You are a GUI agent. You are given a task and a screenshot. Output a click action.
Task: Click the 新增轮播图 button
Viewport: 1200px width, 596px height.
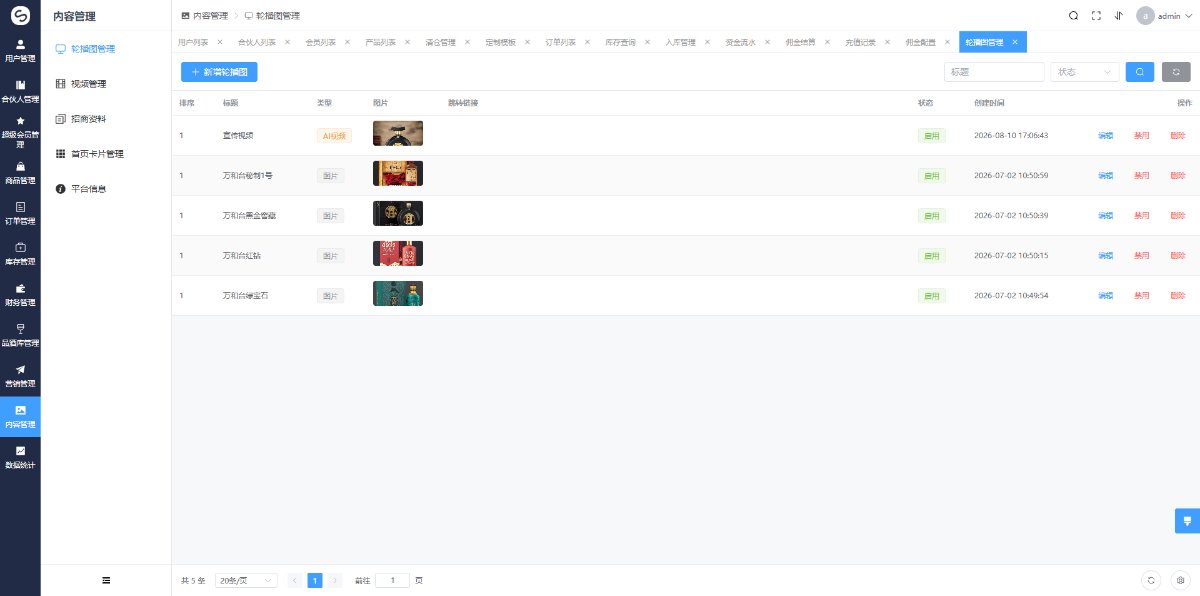[x=219, y=72]
